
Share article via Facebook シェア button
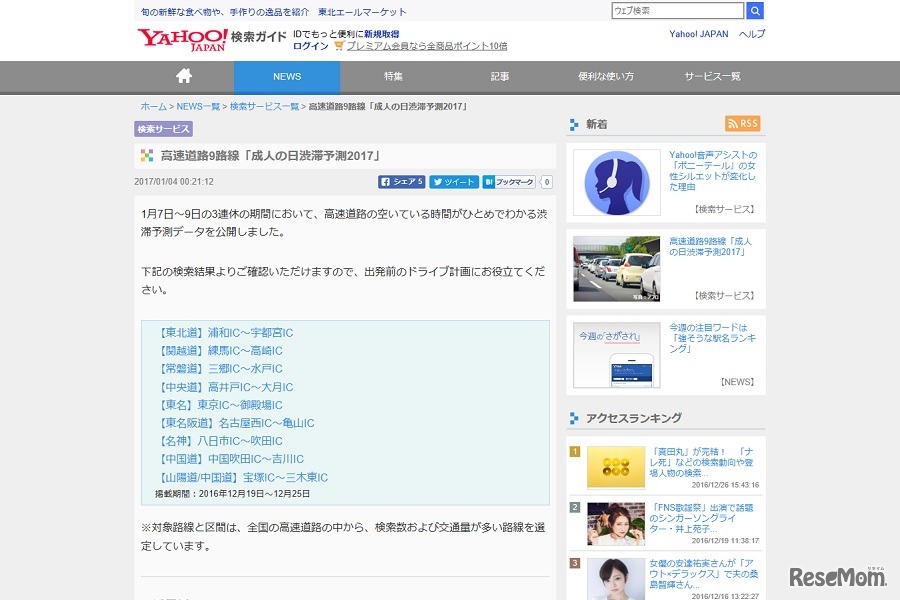tap(402, 182)
